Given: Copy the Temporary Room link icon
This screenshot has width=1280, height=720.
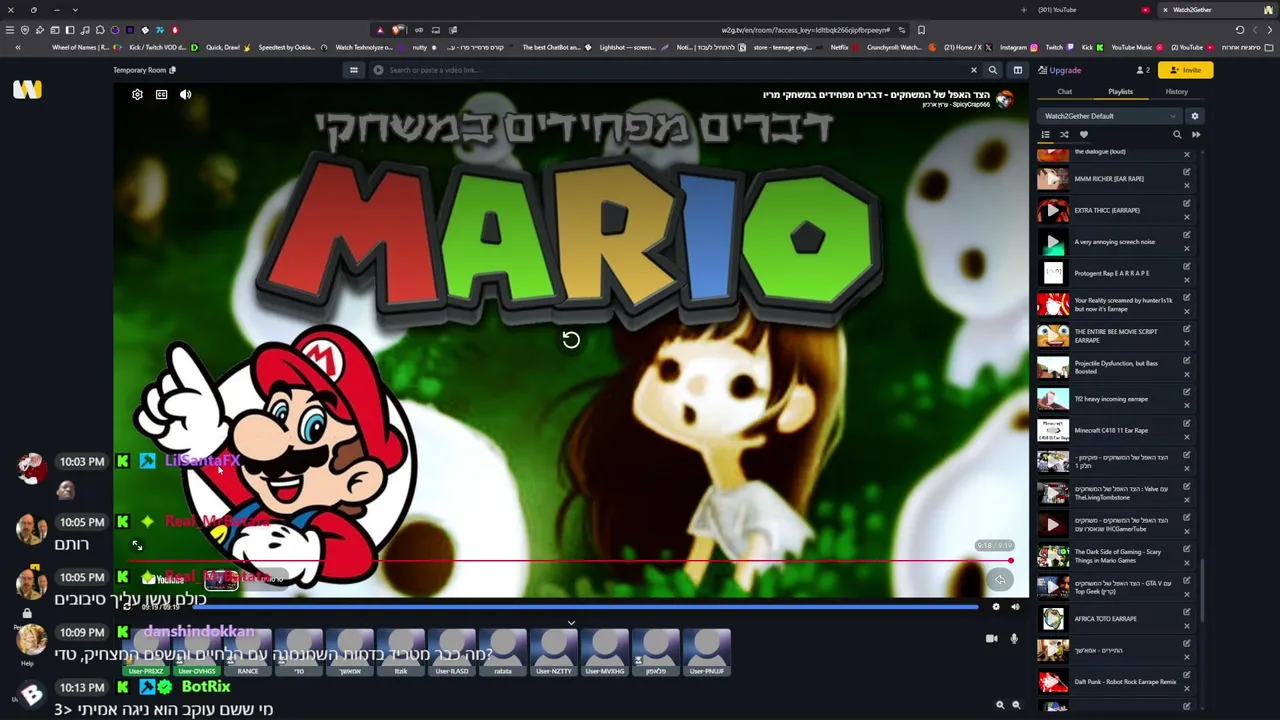Looking at the screenshot, I should [x=172, y=70].
